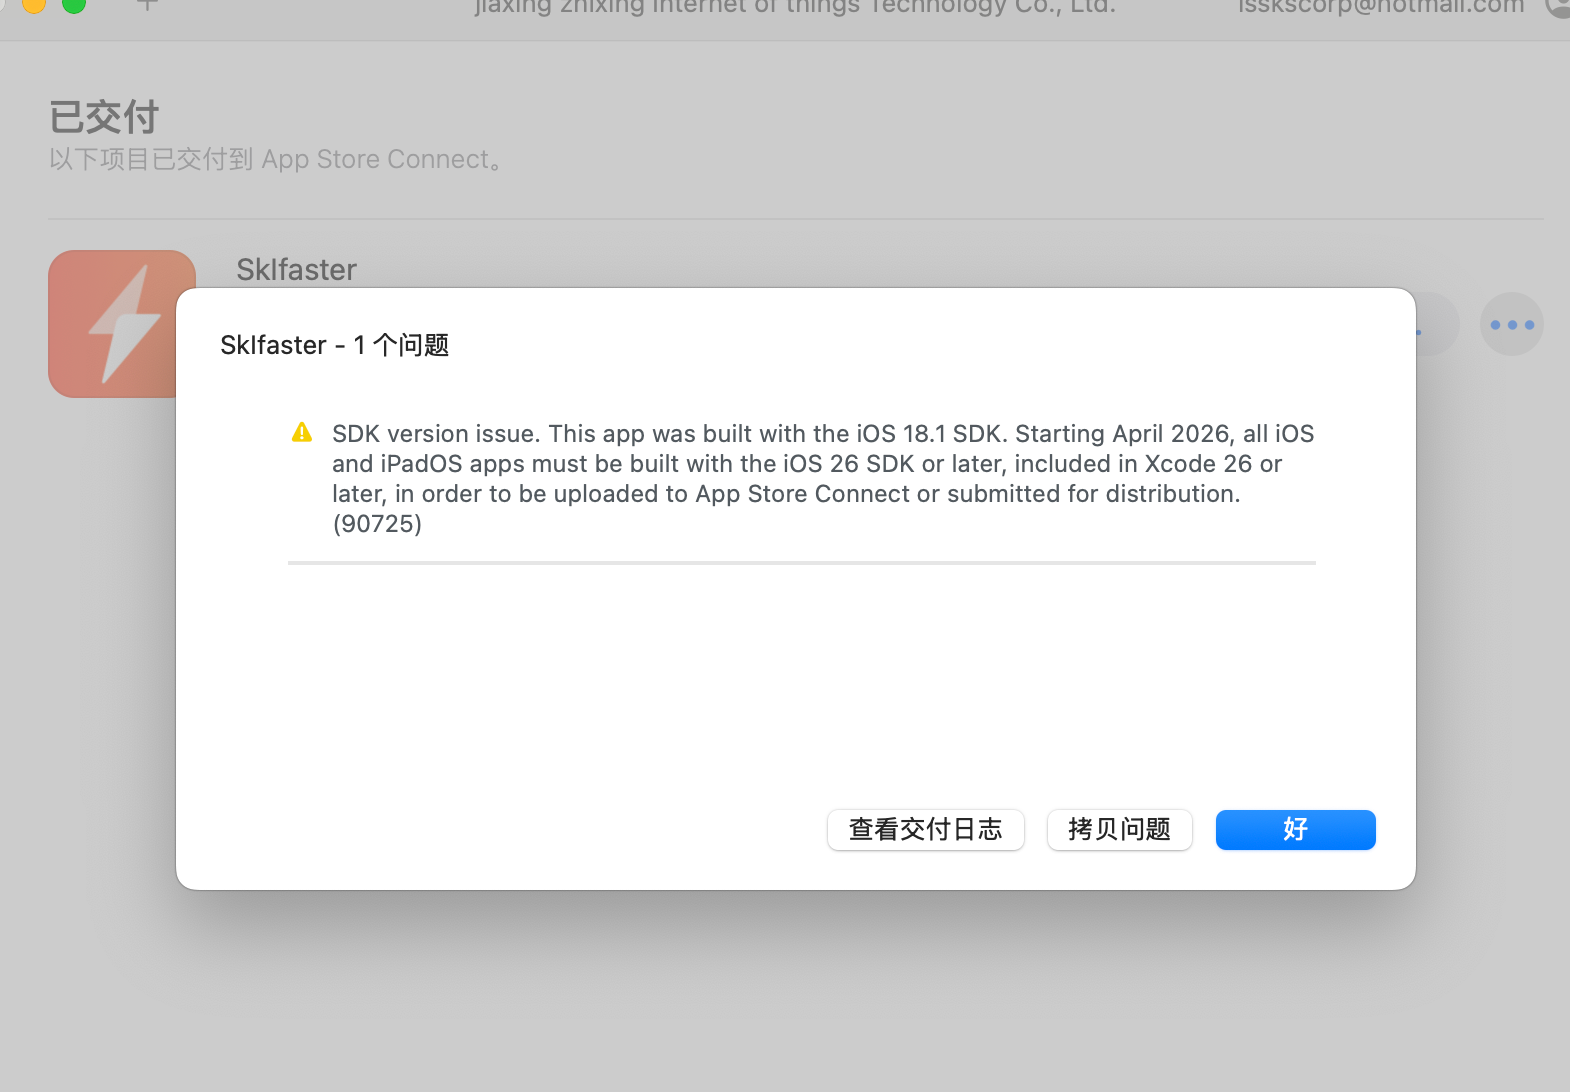Click the error code (90725) text
Image resolution: width=1570 pixels, height=1092 pixels.
pyautogui.click(x=377, y=524)
